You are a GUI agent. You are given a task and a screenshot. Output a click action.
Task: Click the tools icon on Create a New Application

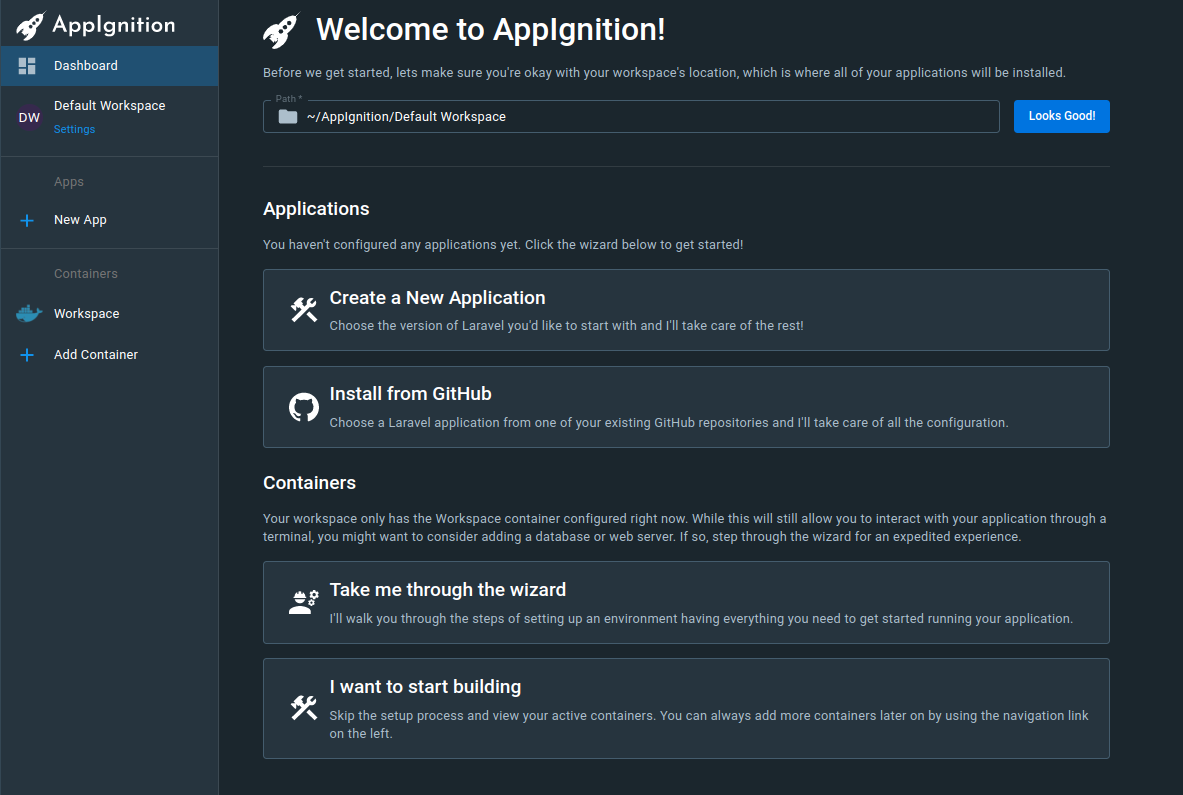click(x=303, y=309)
